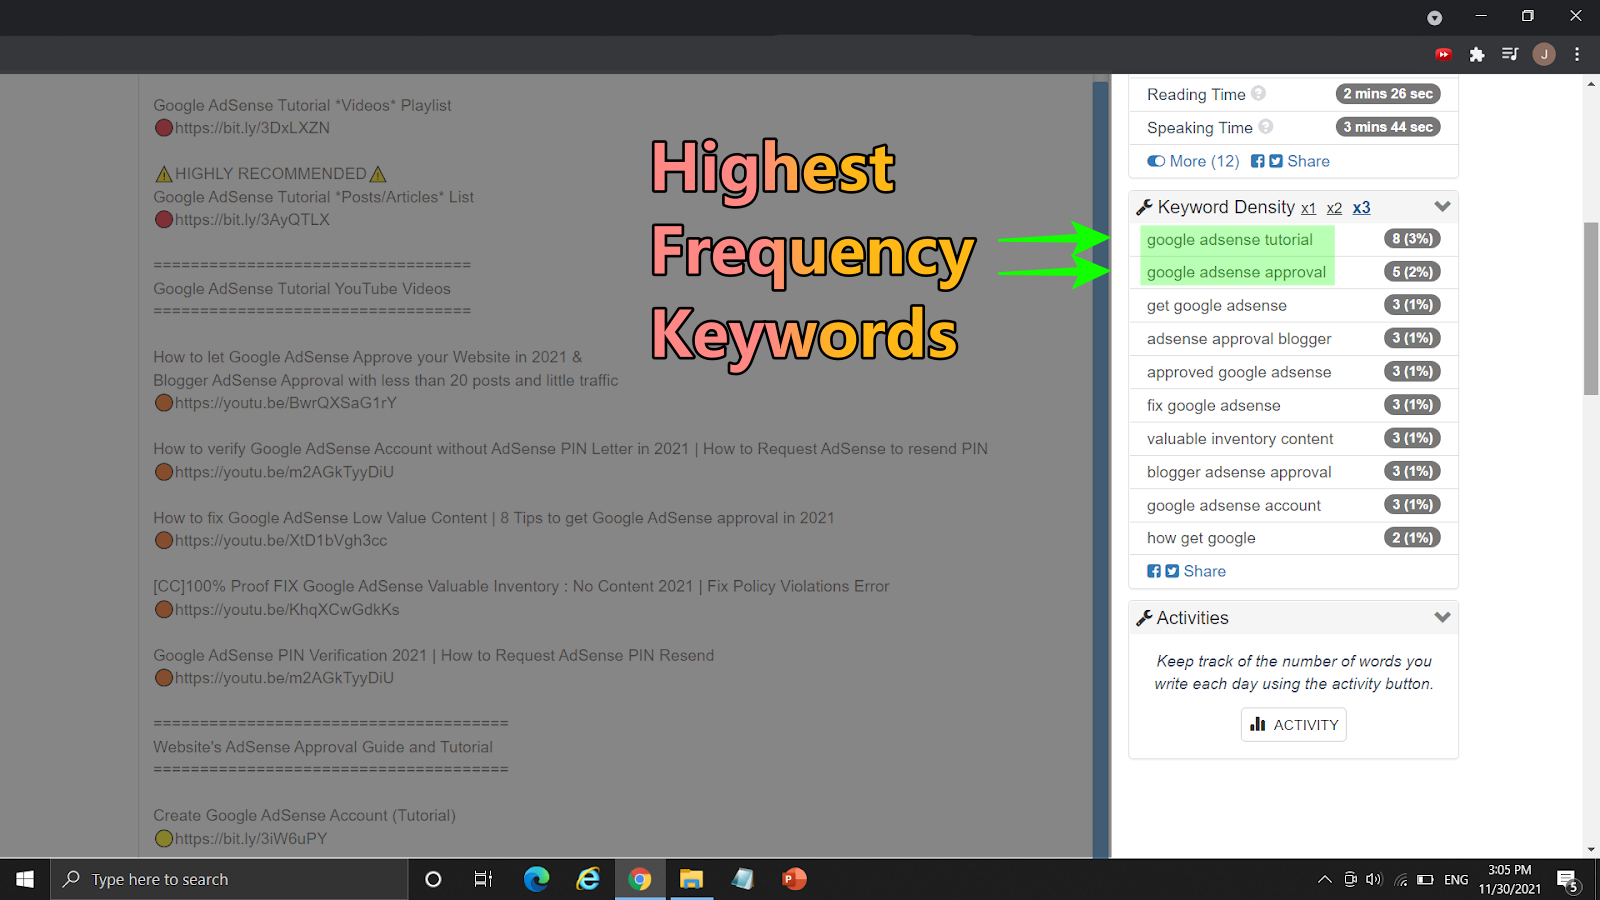Open the Windows Start menu

click(x=25, y=879)
